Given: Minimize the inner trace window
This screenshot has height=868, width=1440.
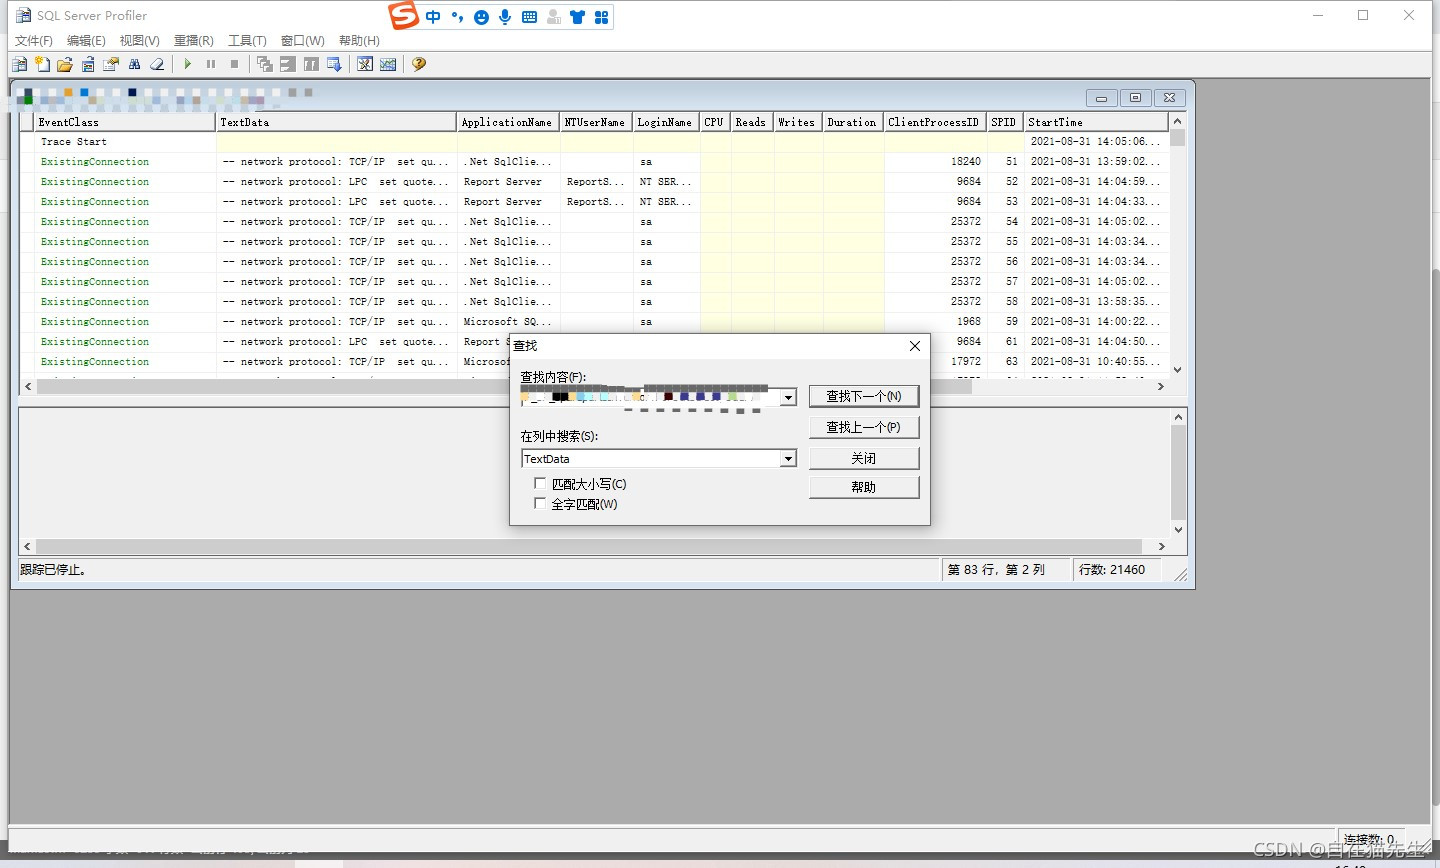Looking at the screenshot, I should (x=1101, y=98).
